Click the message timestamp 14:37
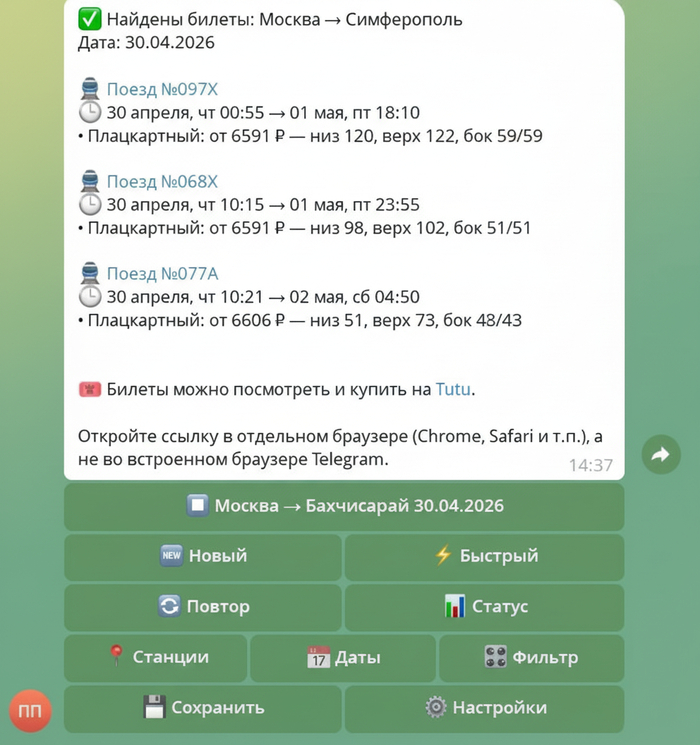 pos(589,465)
